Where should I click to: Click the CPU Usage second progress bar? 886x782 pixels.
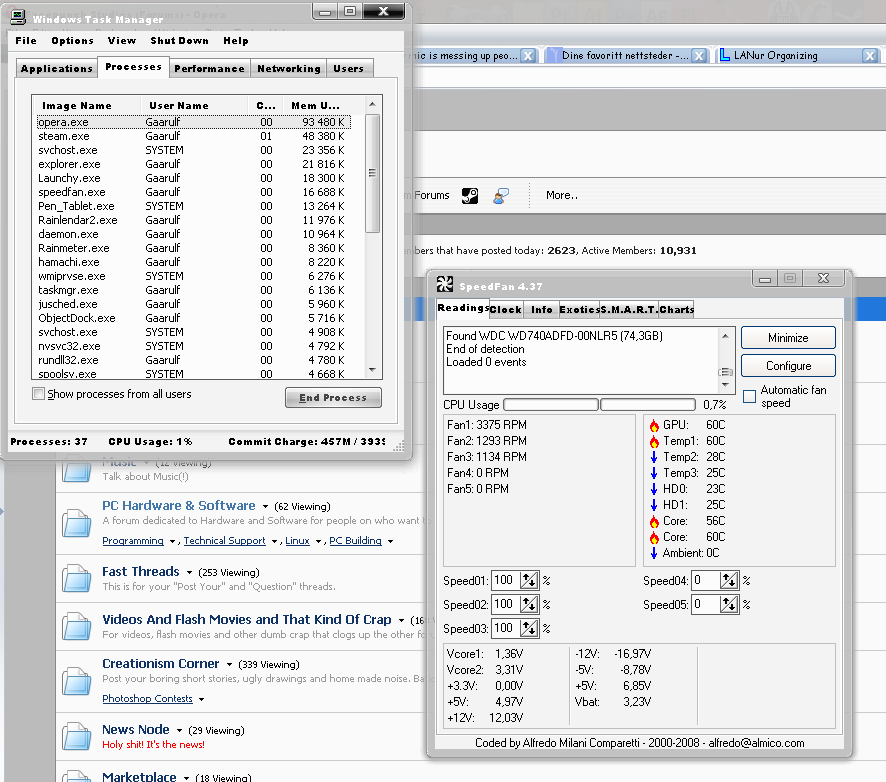pos(648,405)
